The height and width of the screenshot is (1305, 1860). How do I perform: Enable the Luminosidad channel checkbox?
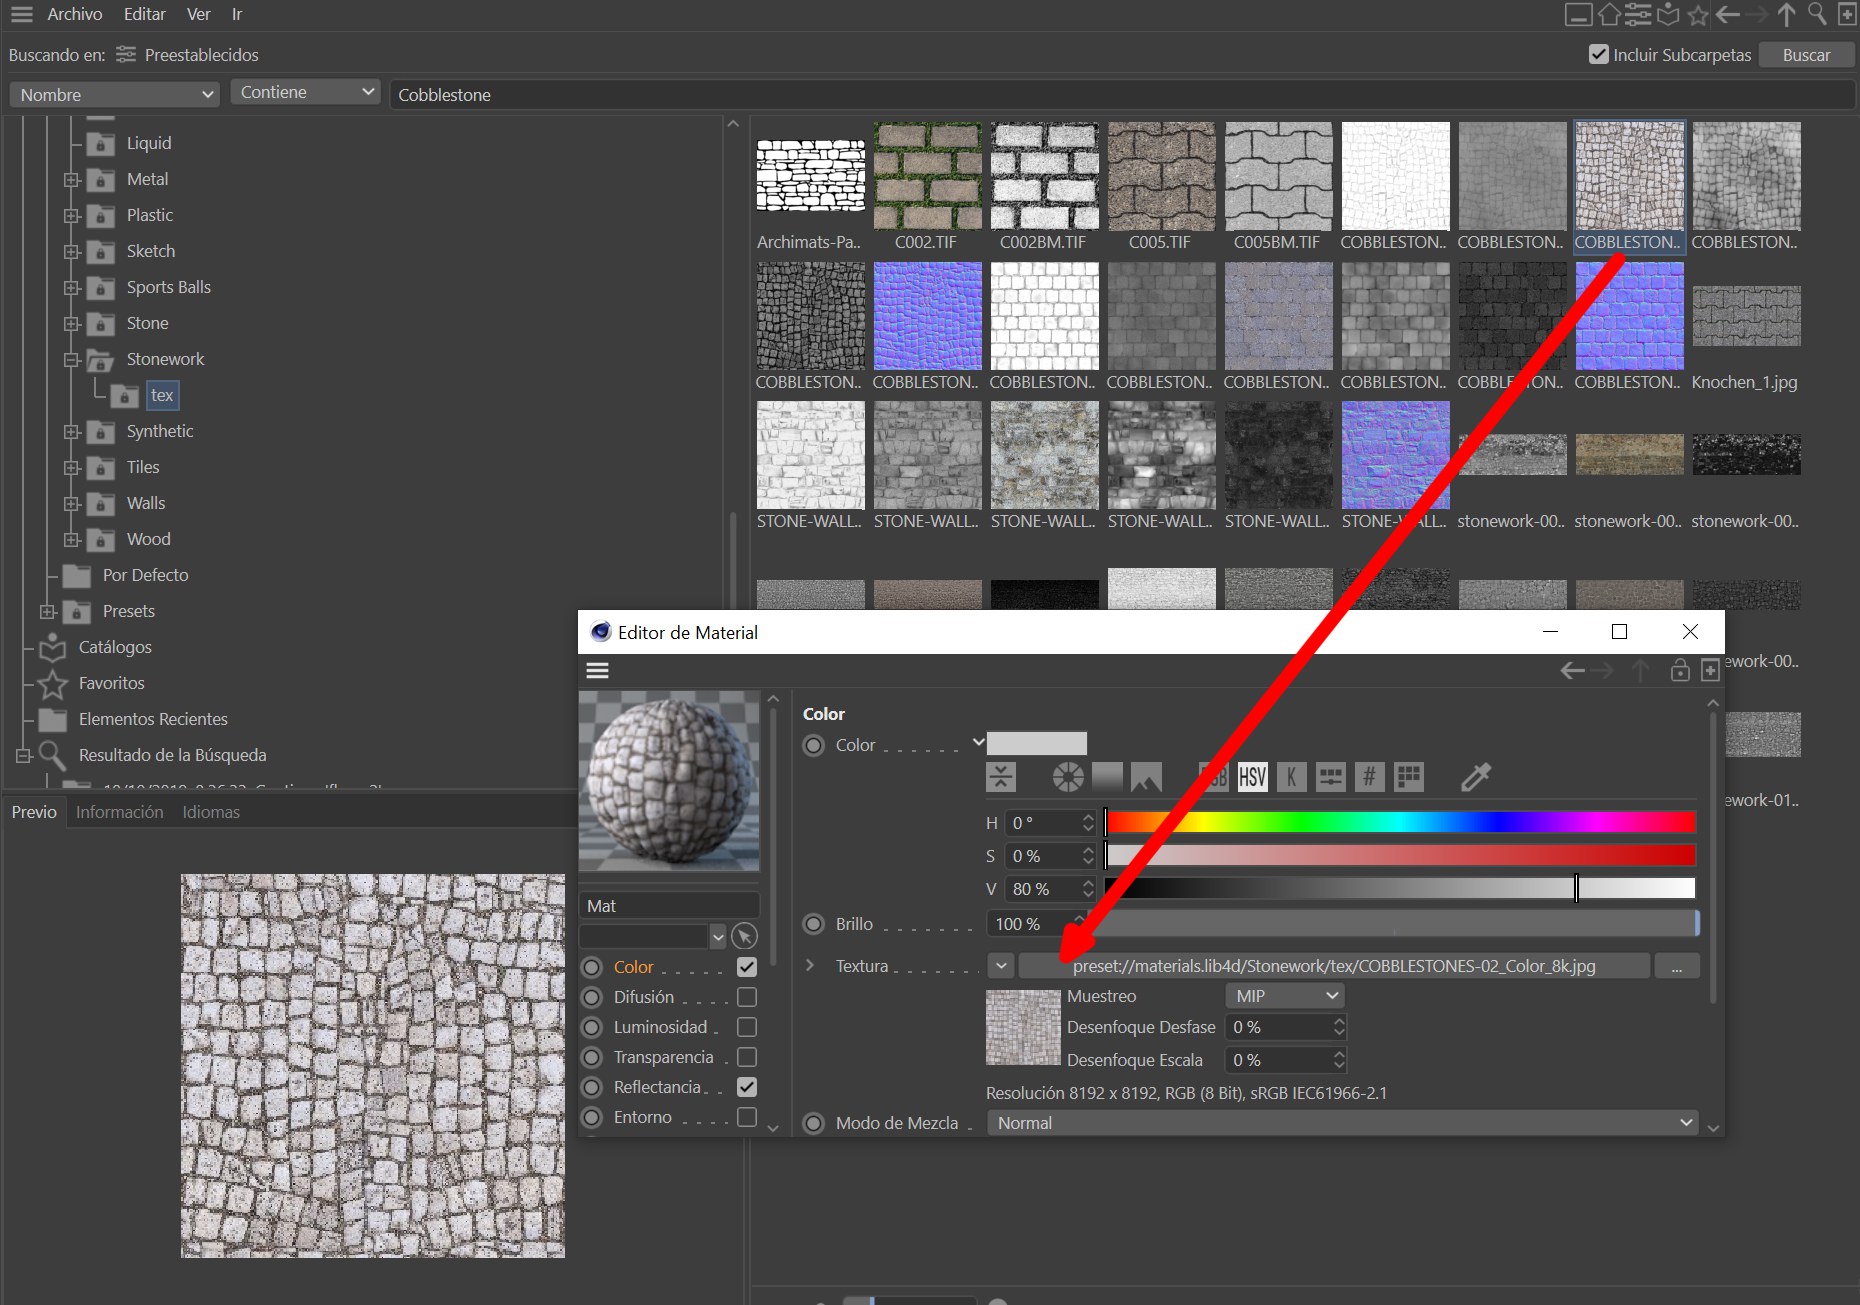coord(746,1027)
